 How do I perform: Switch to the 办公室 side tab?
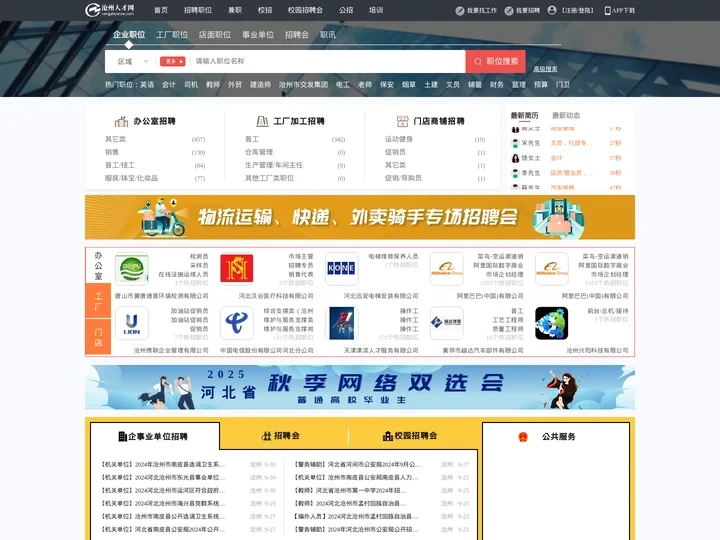pos(98,266)
